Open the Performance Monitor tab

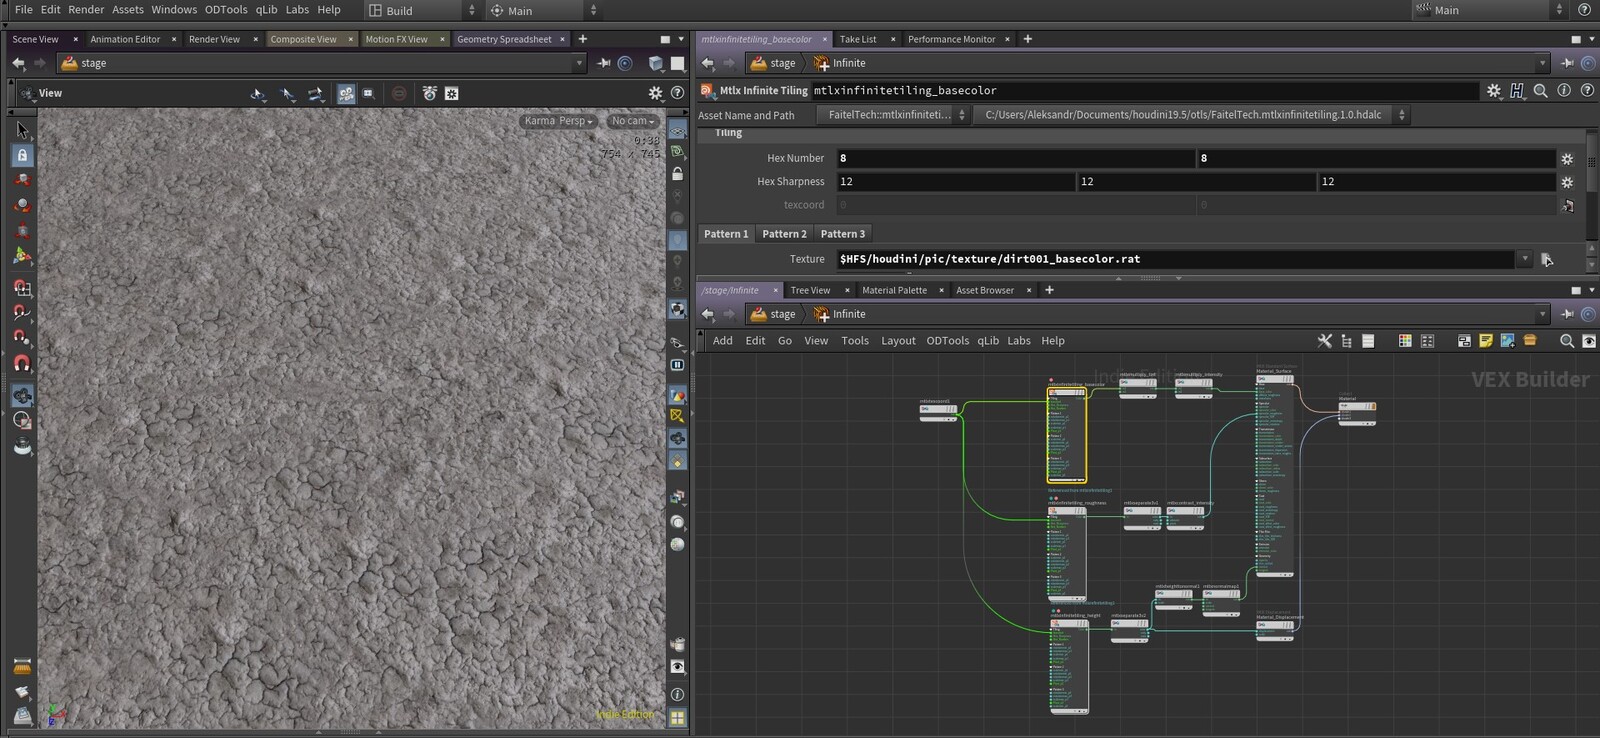click(951, 39)
